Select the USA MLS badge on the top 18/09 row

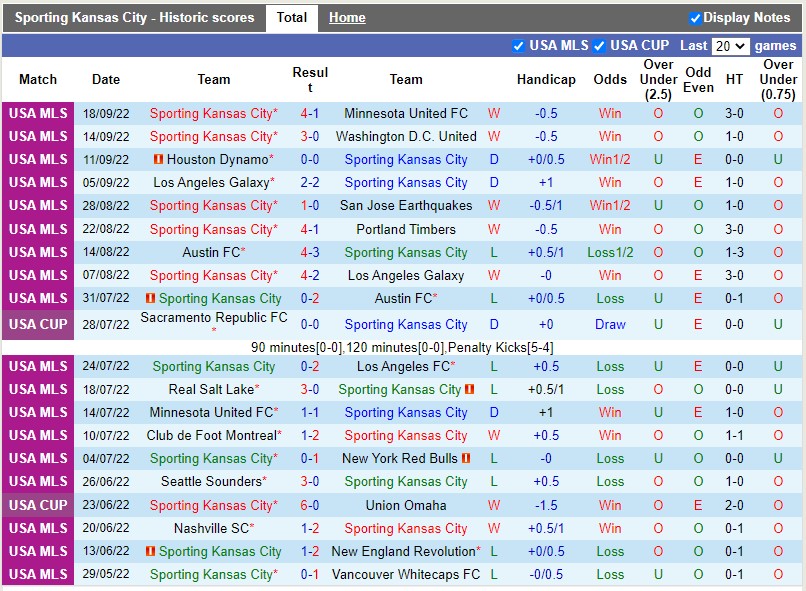tap(38, 113)
